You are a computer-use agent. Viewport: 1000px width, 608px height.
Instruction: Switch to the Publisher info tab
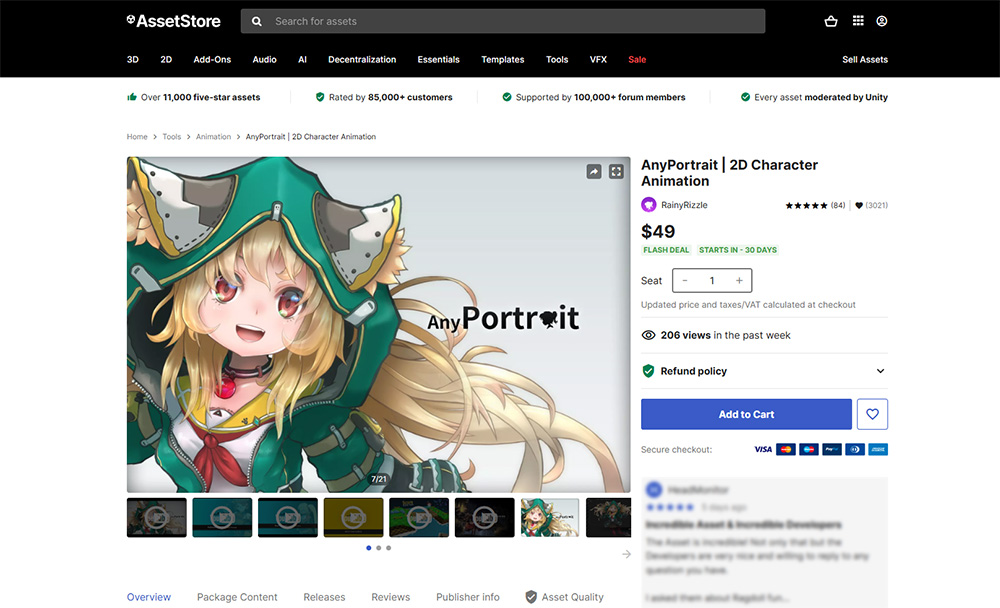coord(468,597)
